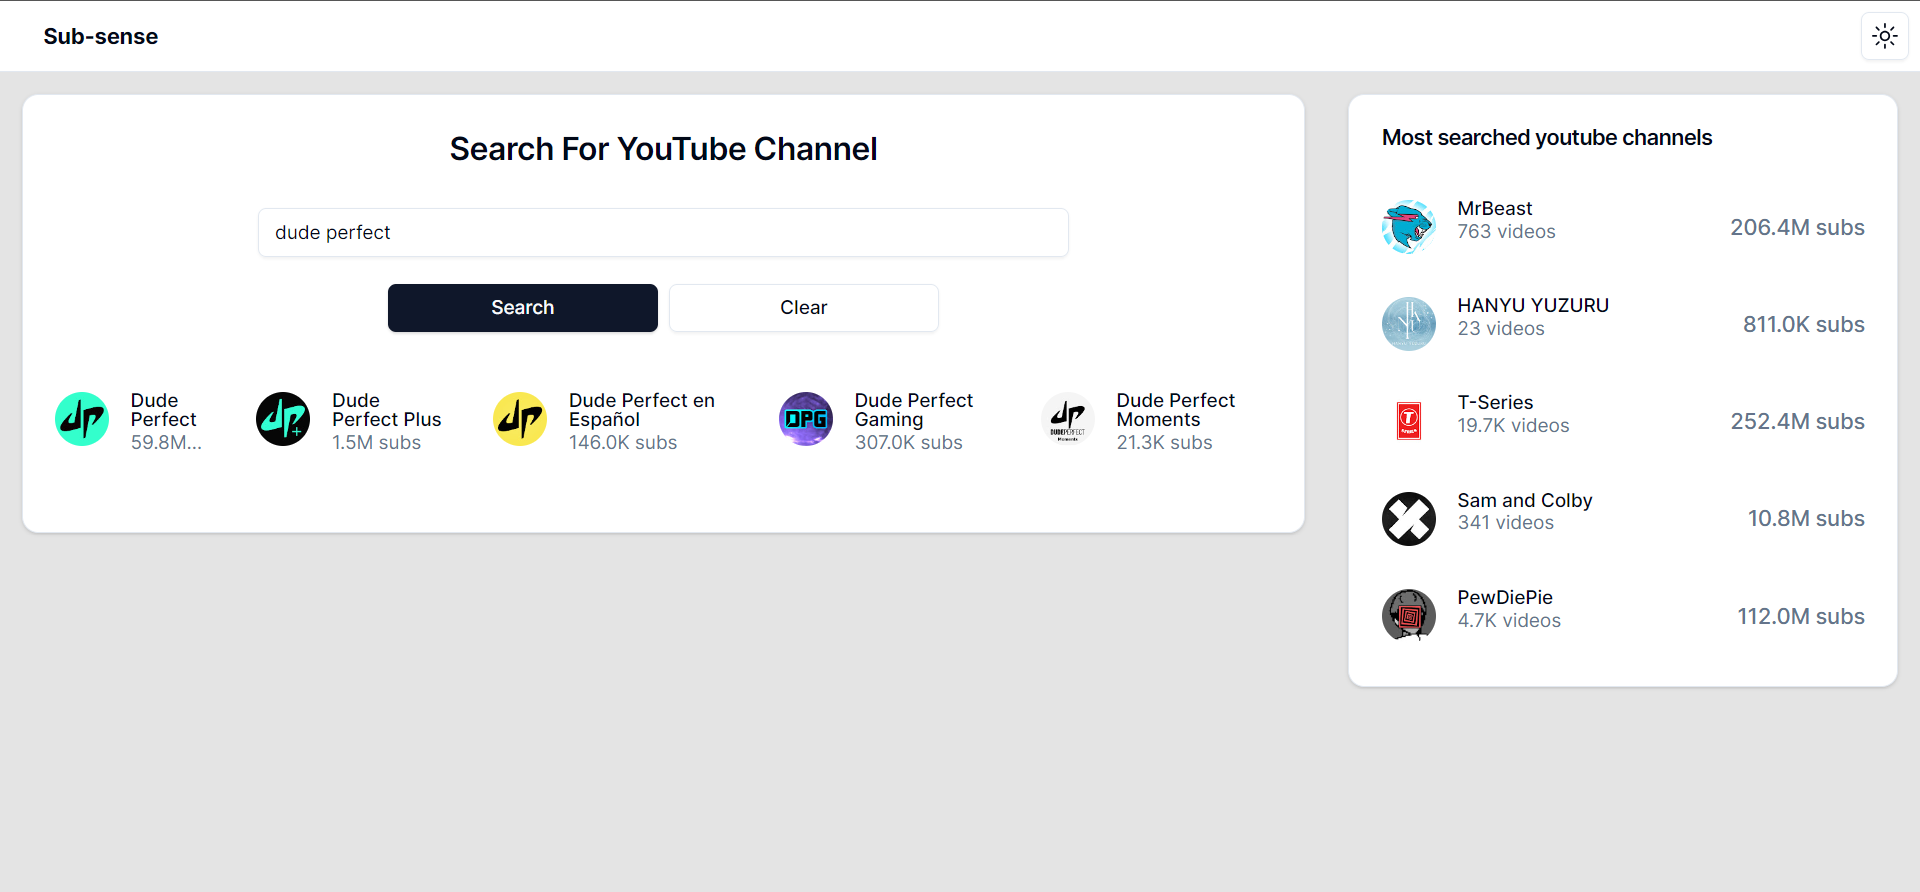Open the Dude Perfect Plus channel avatar
The width and height of the screenshot is (1920, 892).
tap(283, 419)
